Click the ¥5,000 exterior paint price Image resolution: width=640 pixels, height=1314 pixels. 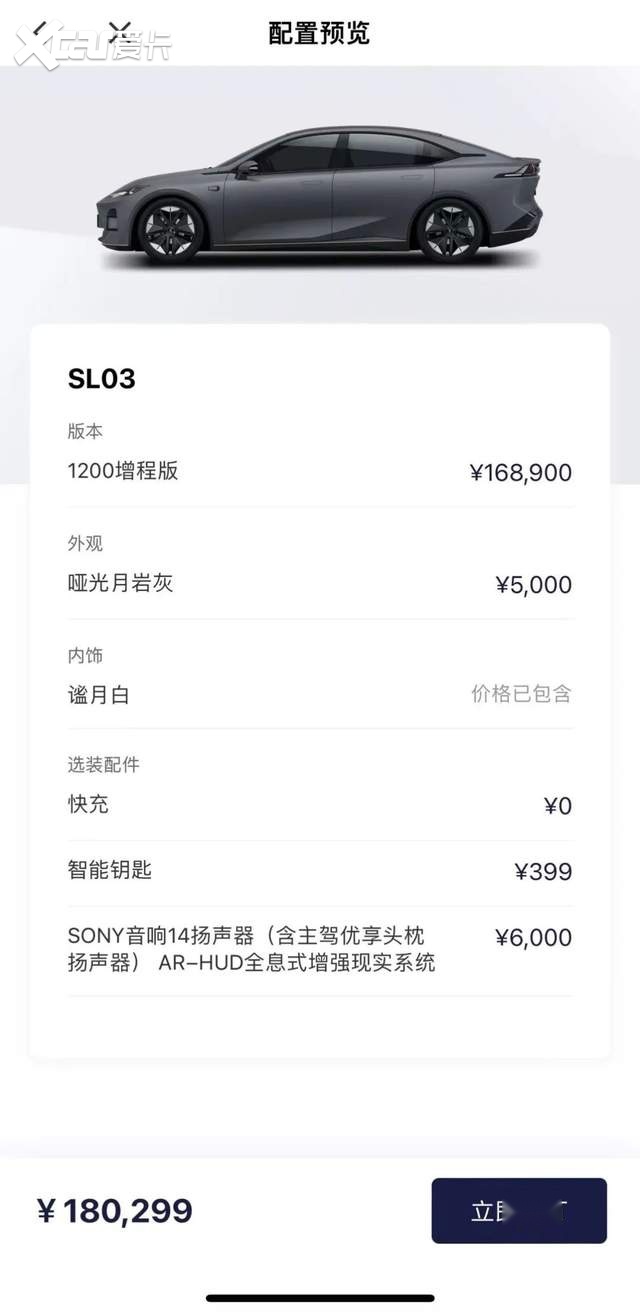tap(534, 585)
